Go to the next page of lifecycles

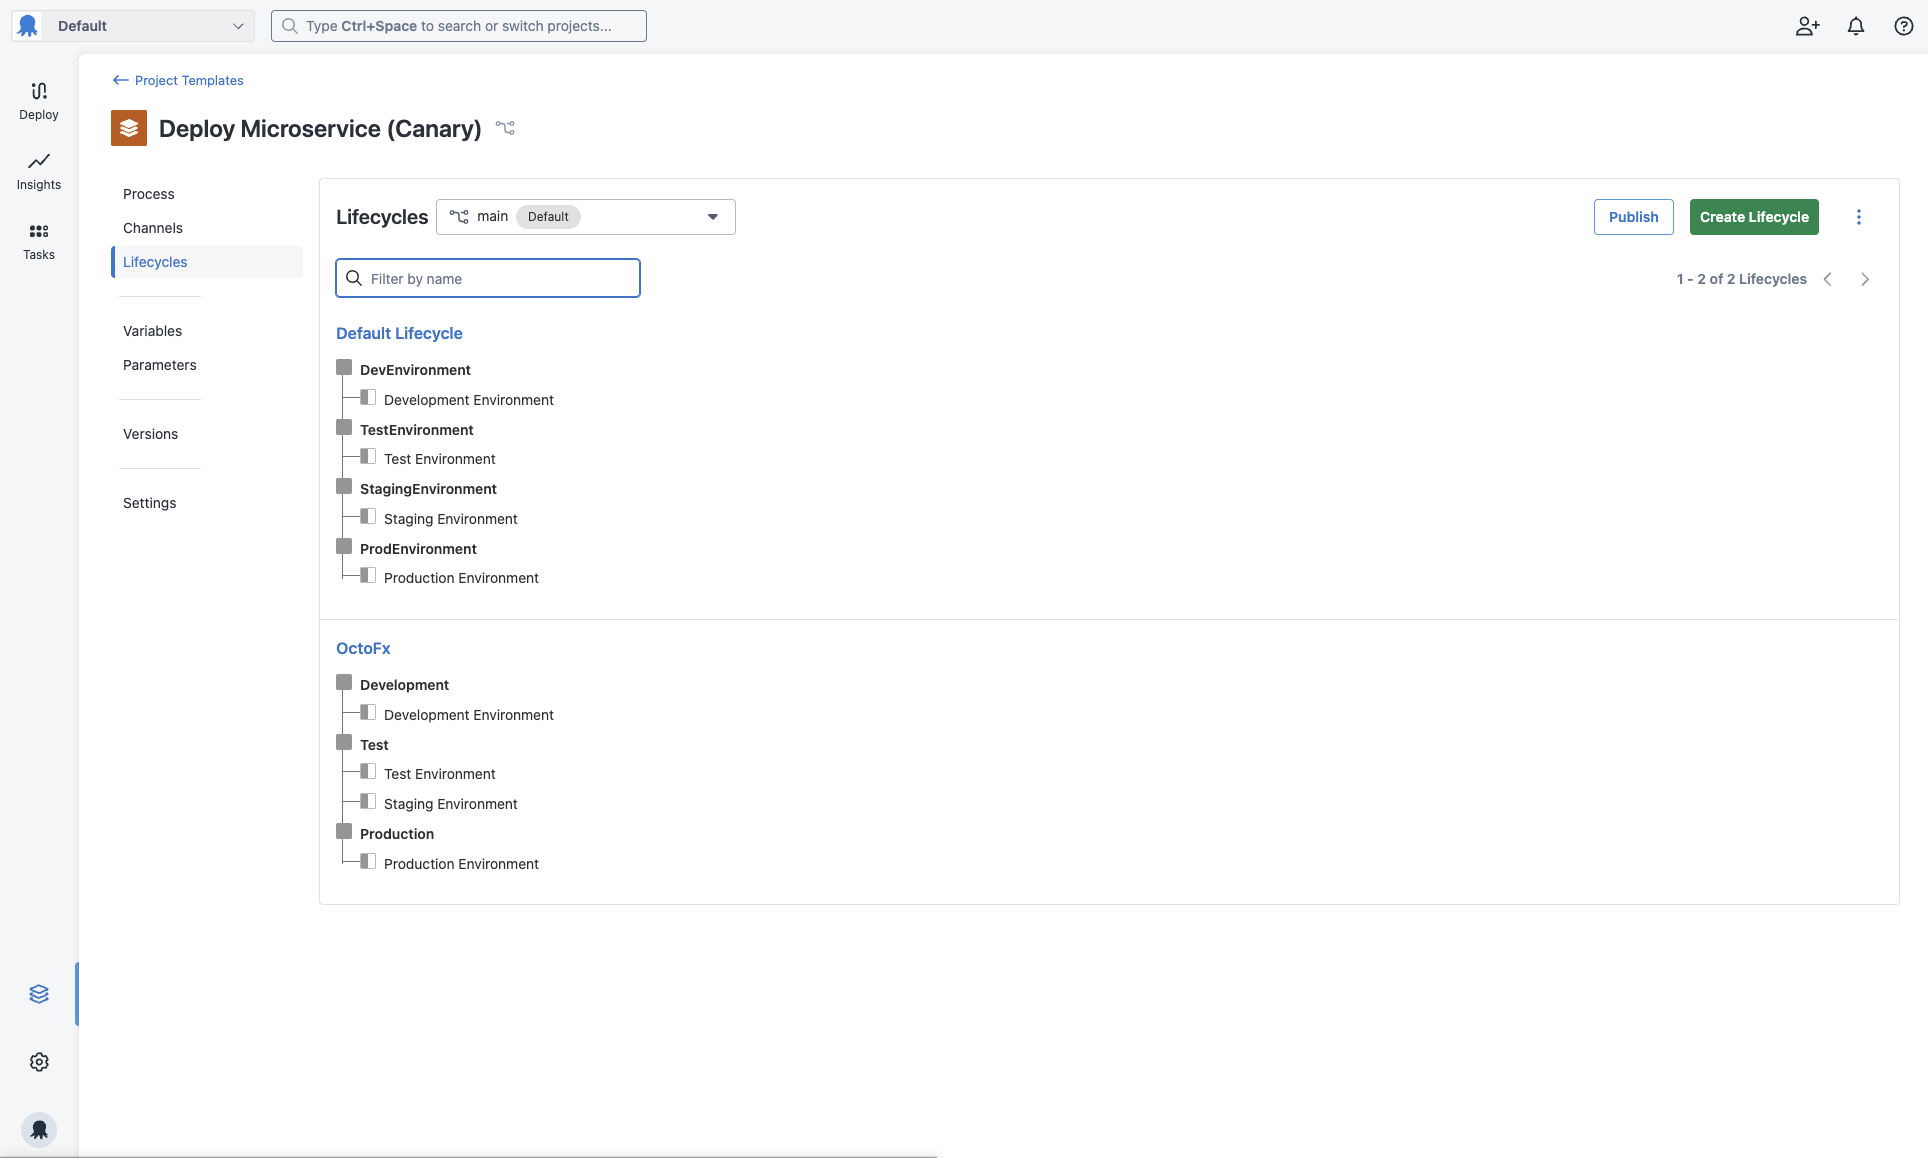click(1865, 279)
